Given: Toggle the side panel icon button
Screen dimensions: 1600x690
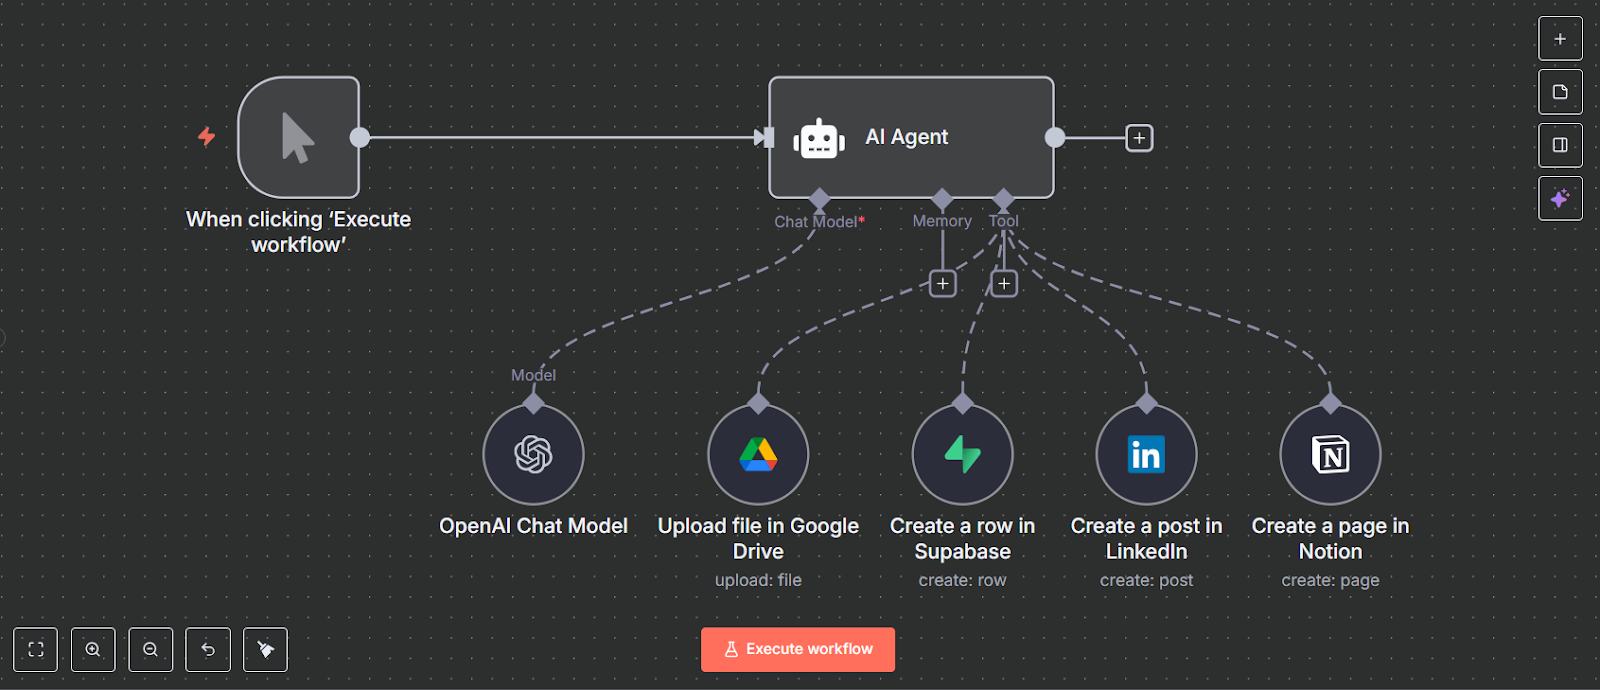Looking at the screenshot, I should pyautogui.click(x=1560, y=145).
